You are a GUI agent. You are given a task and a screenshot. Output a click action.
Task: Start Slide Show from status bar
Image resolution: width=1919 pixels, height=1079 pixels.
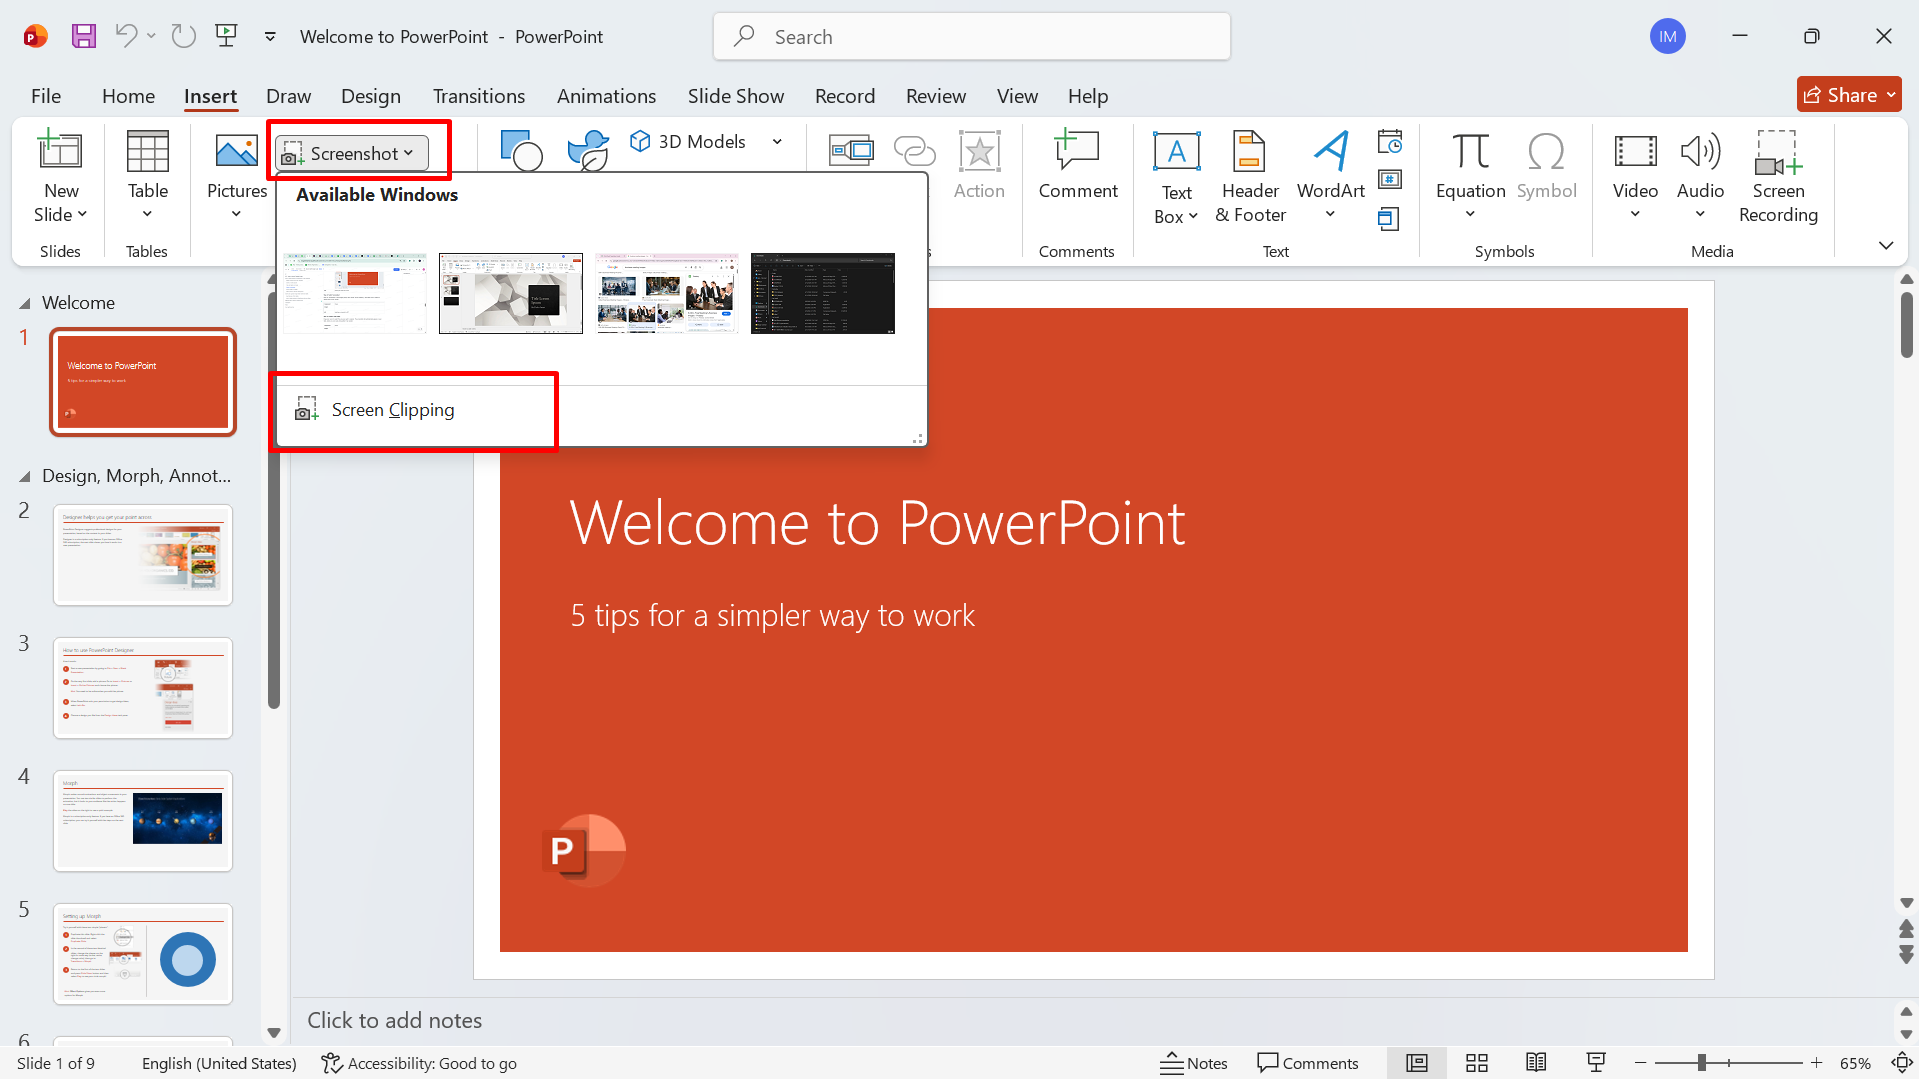click(1596, 1063)
